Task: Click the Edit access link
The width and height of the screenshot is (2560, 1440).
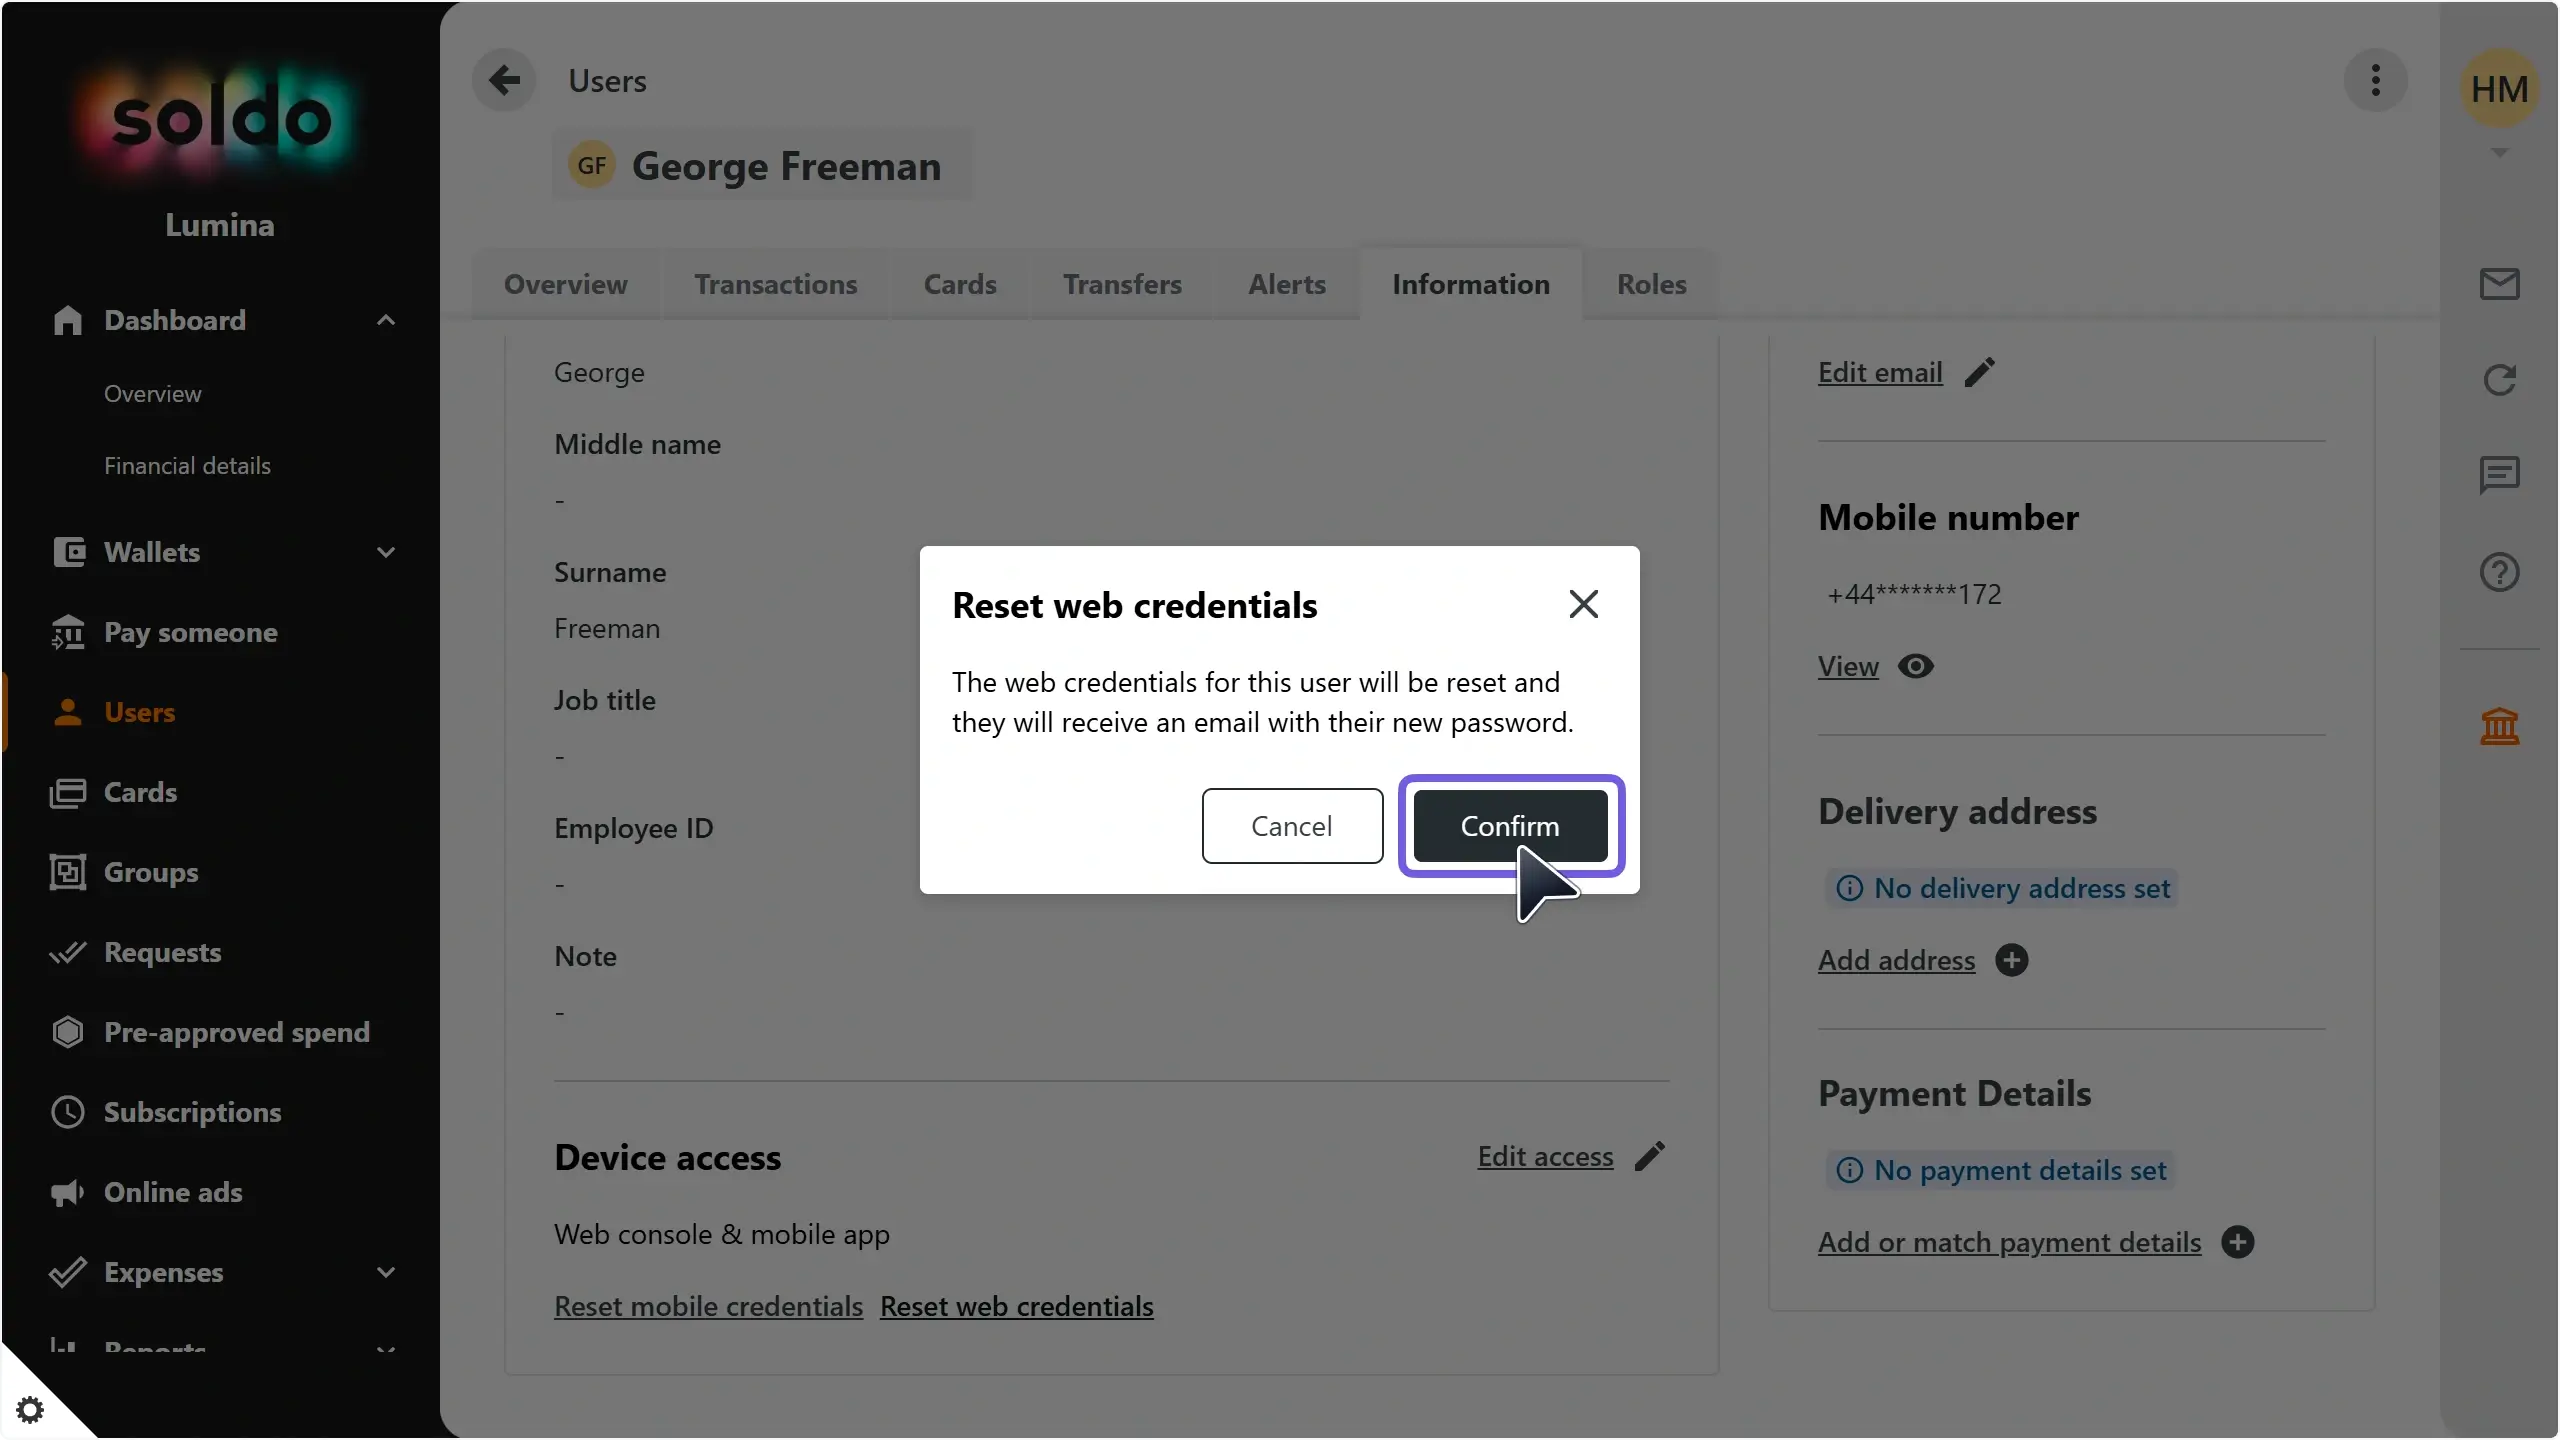Action: coord(1545,1156)
